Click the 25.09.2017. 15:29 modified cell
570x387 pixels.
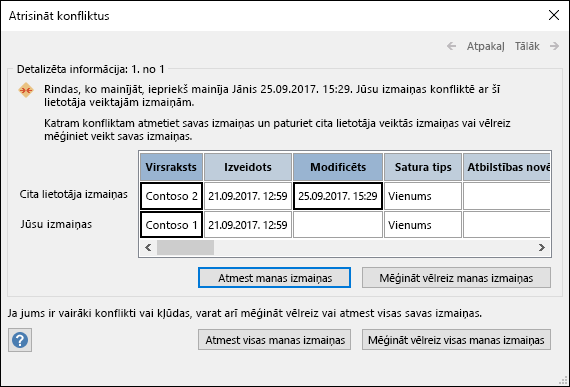tap(338, 196)
